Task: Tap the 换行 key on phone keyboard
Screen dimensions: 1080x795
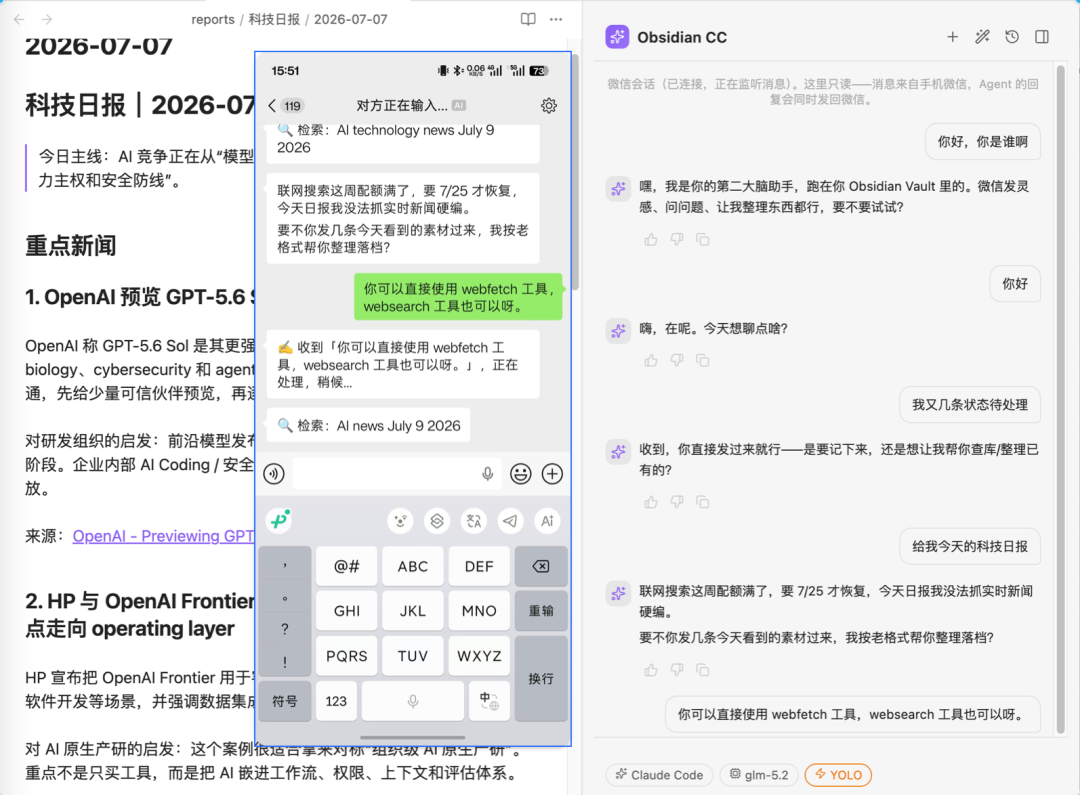Action: coord(541,679)
